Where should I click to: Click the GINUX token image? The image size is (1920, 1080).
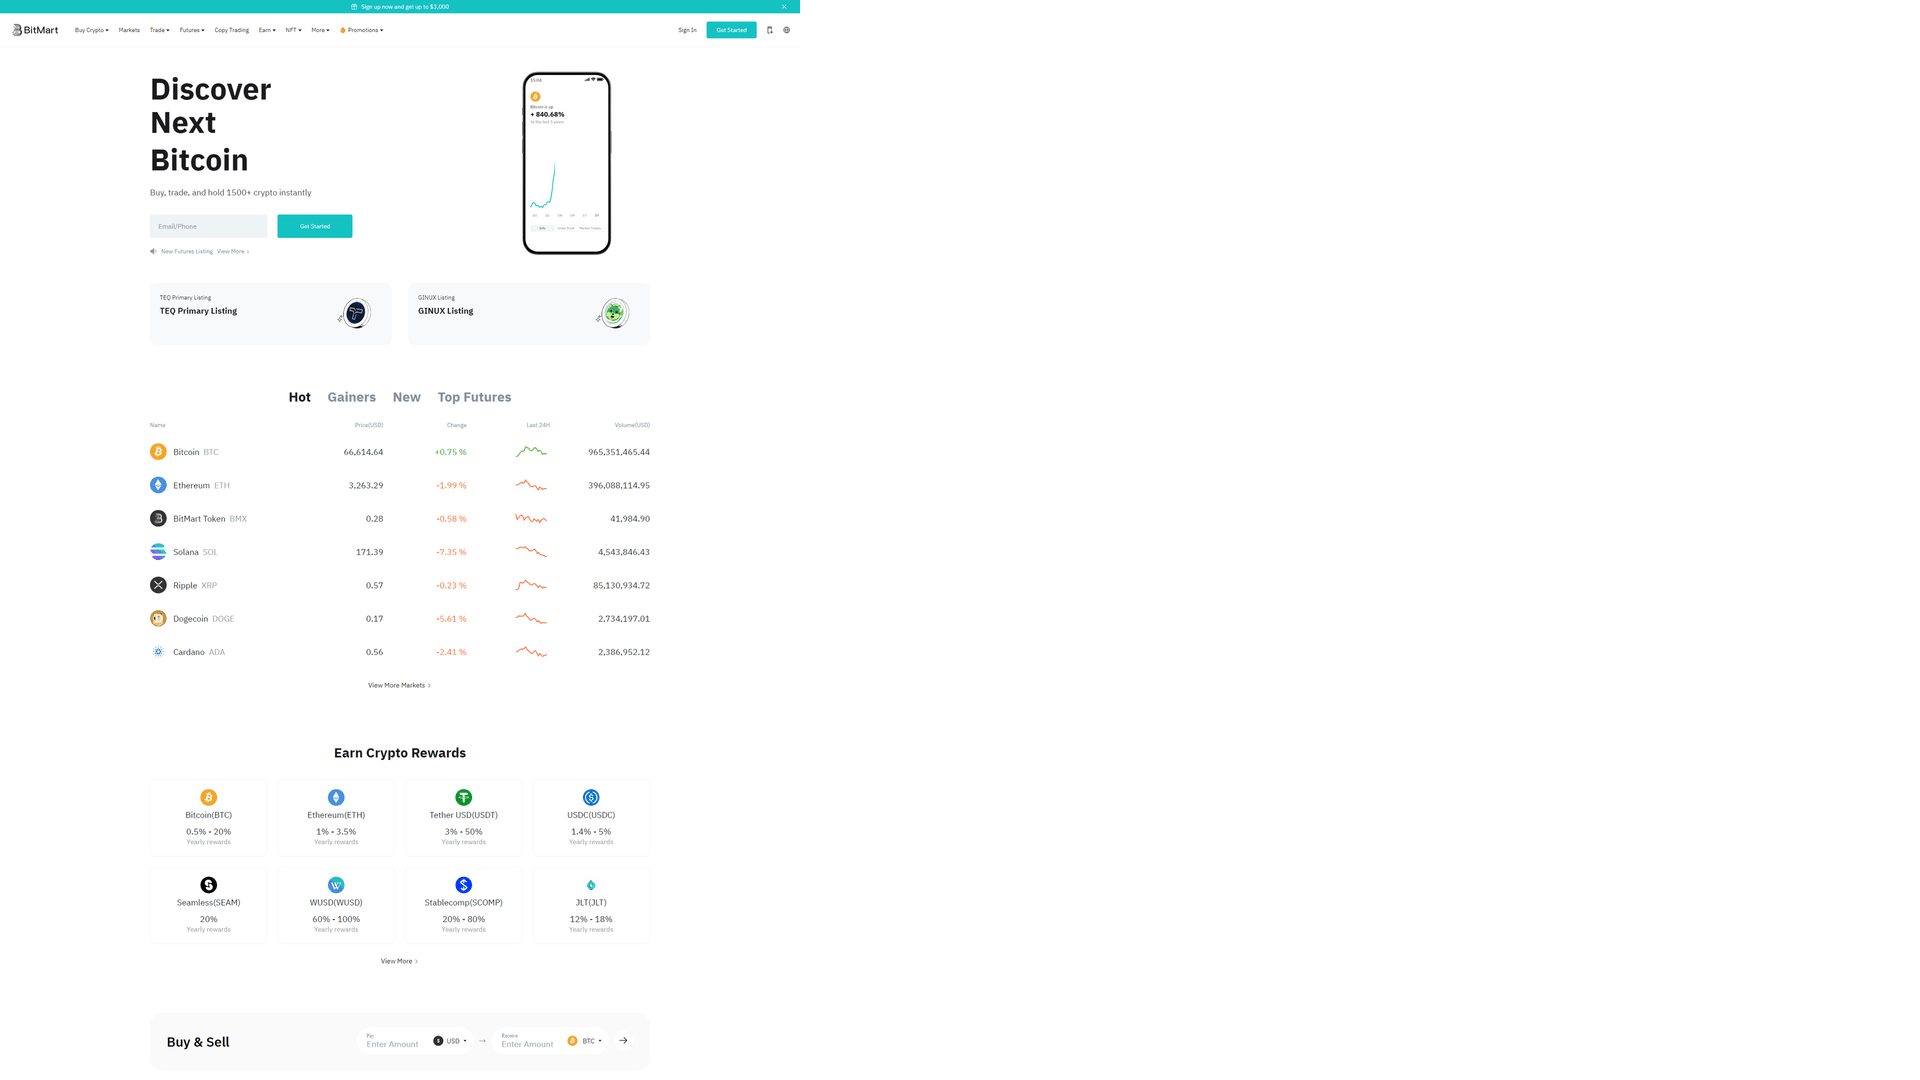(613, 313)
